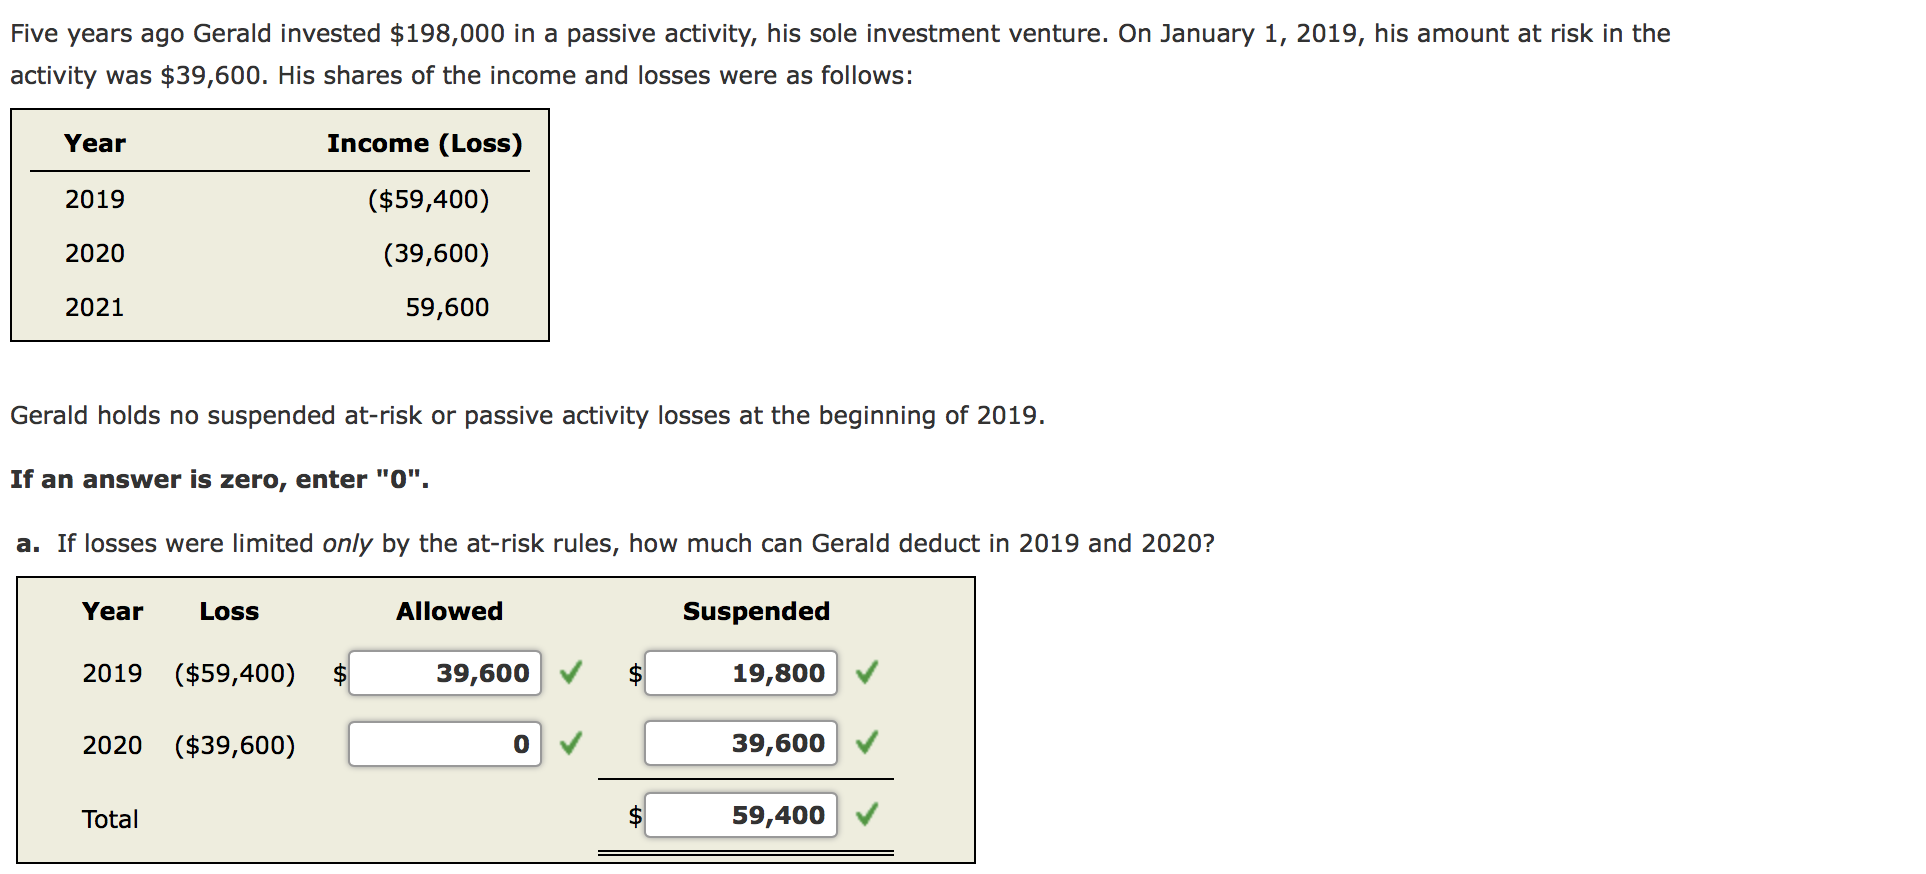
Task: Click the dollar sign before the suspended total
Action: coord(635,815)
